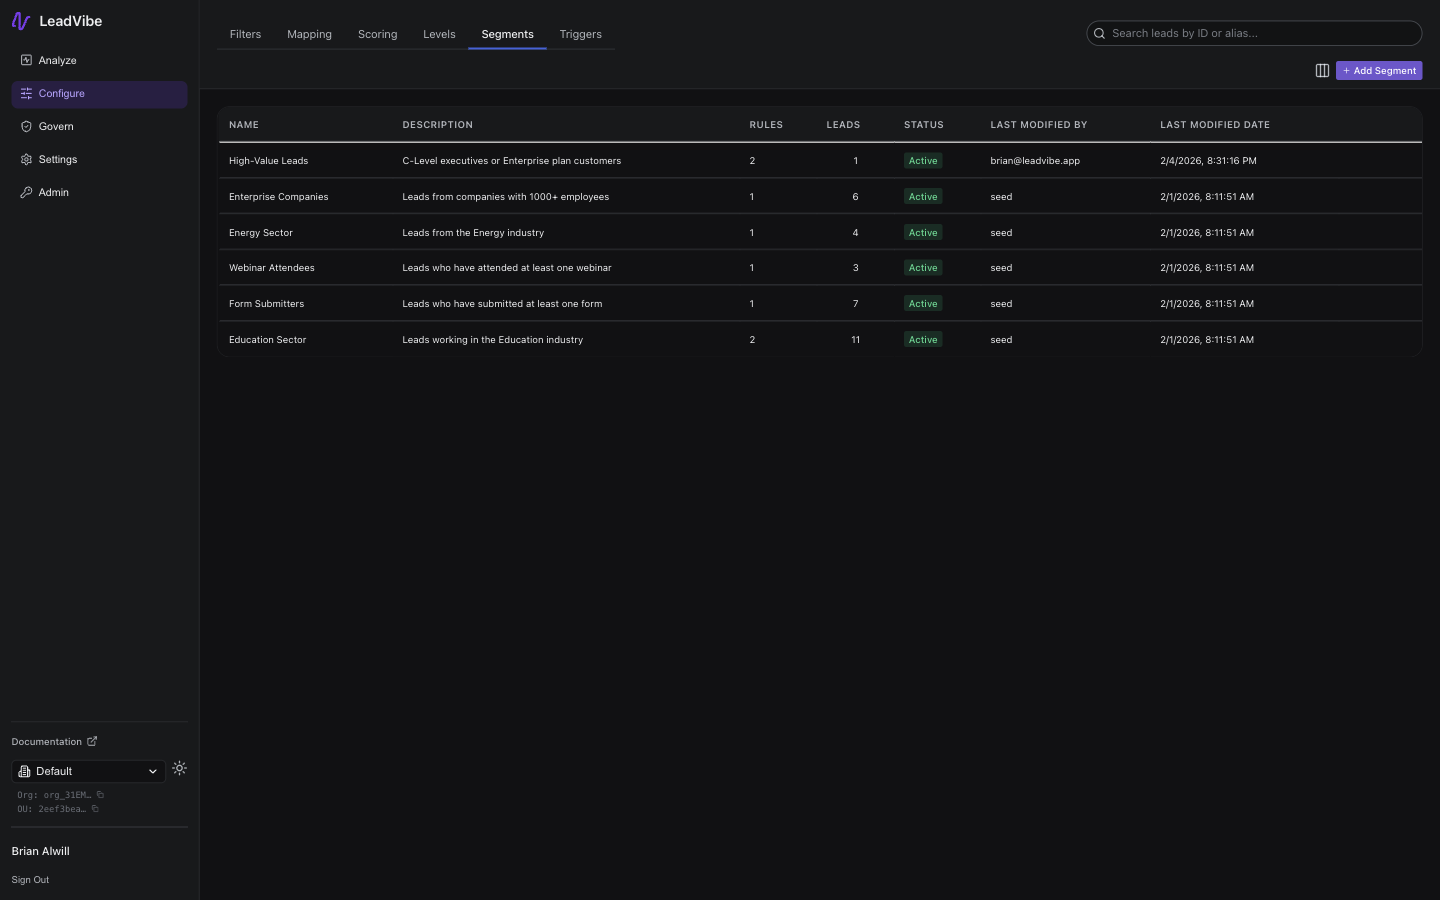Click the search leads input field
The width and height of the screenshot is (1440, 900).
(1254, 33)
